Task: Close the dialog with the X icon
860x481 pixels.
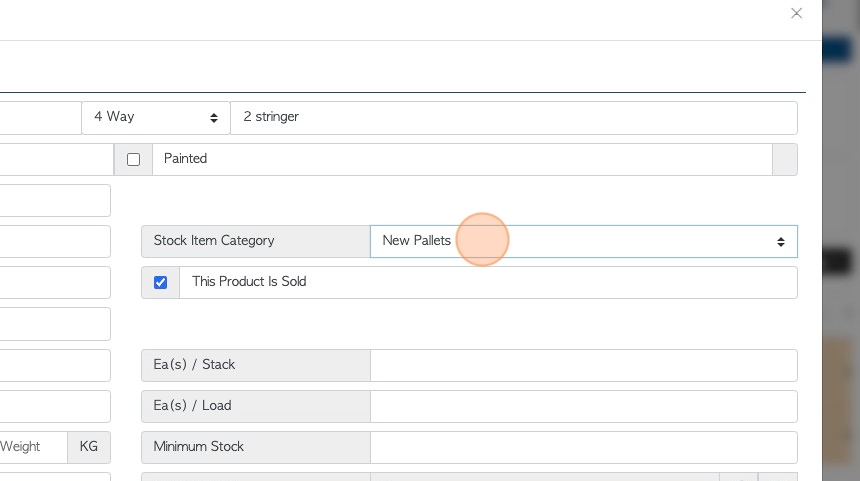Action: coord(796,13)
